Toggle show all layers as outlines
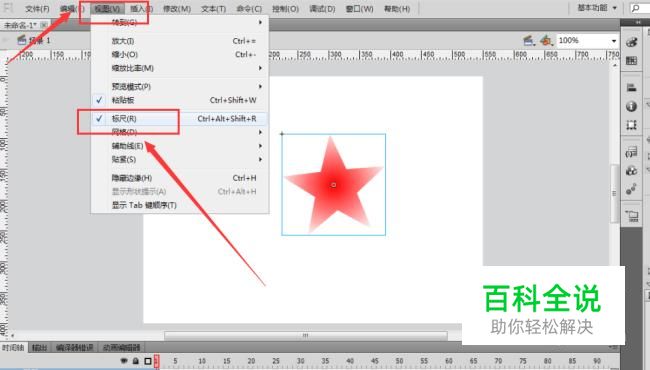This screenshot has width=650, height=370. pyautogui.click(x=148, y=361)
